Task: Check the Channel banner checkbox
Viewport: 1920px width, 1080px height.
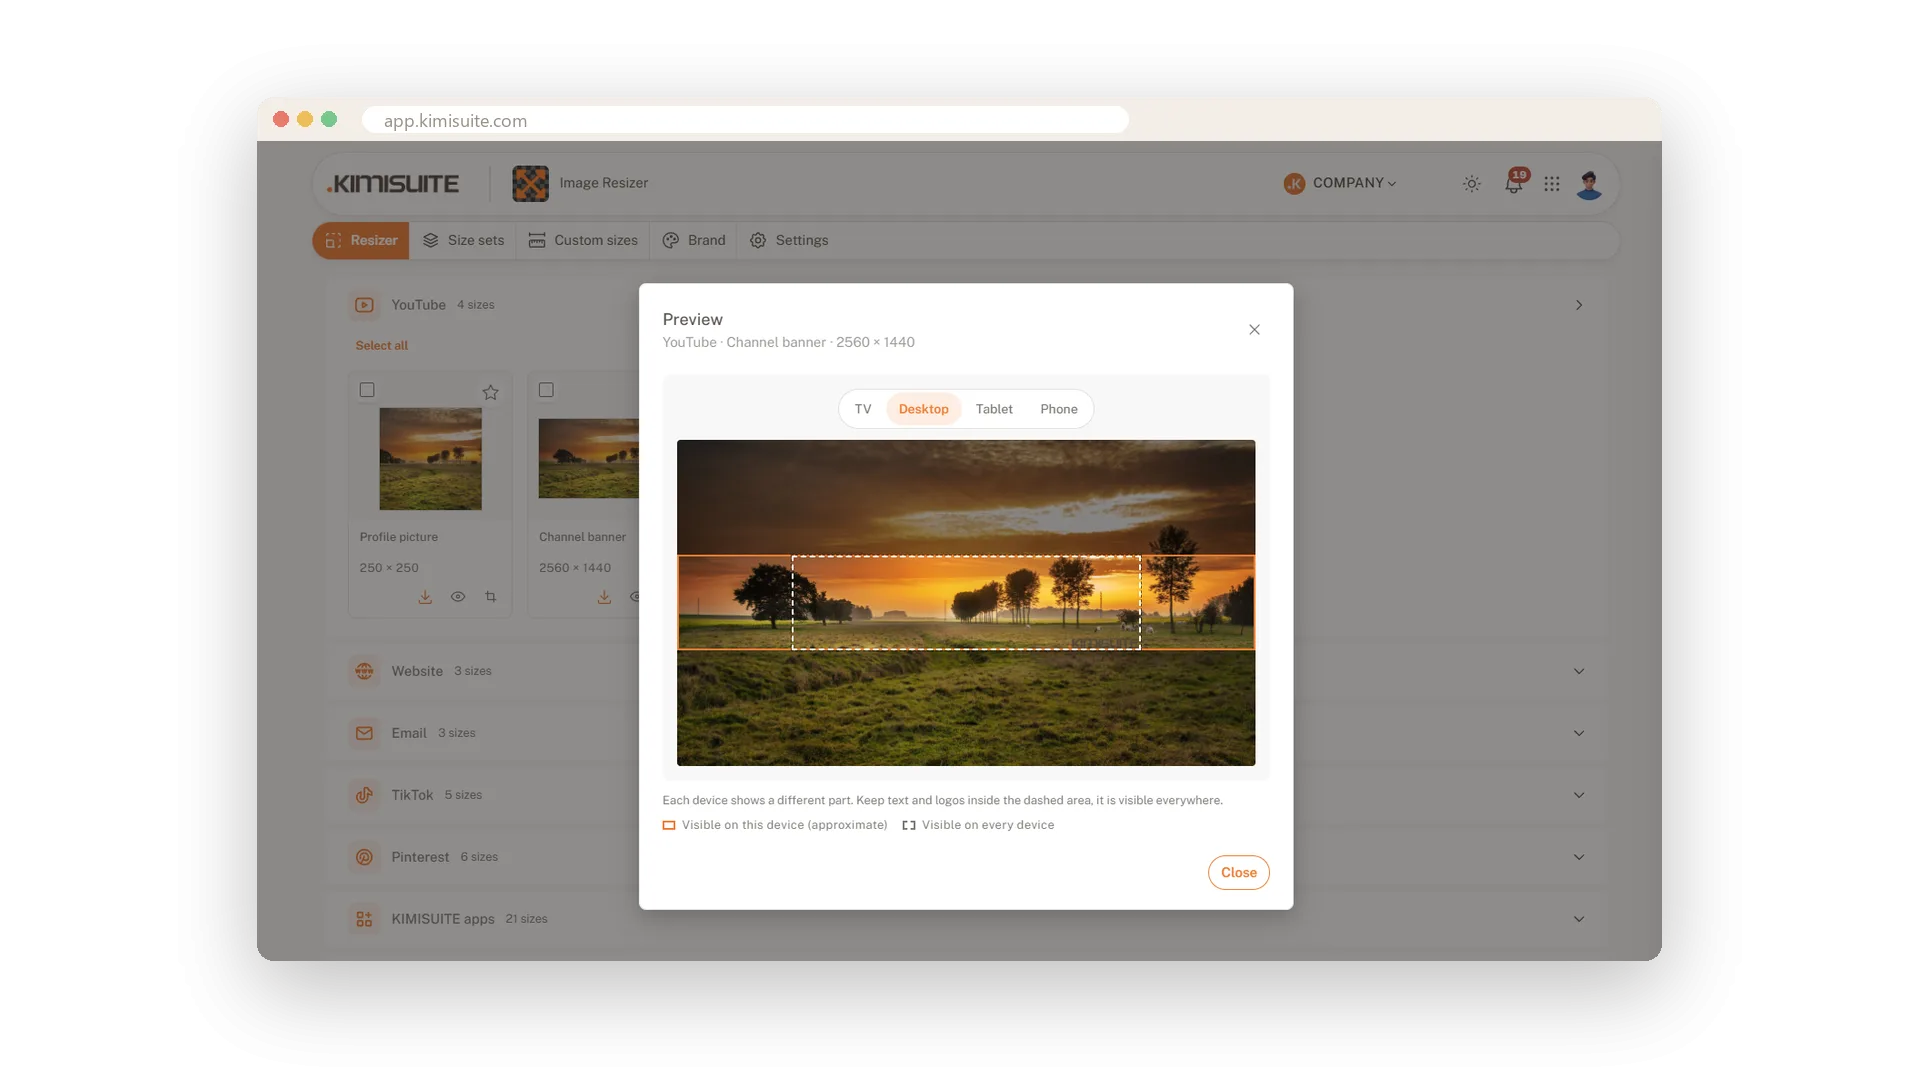Action: click(546, 390)
